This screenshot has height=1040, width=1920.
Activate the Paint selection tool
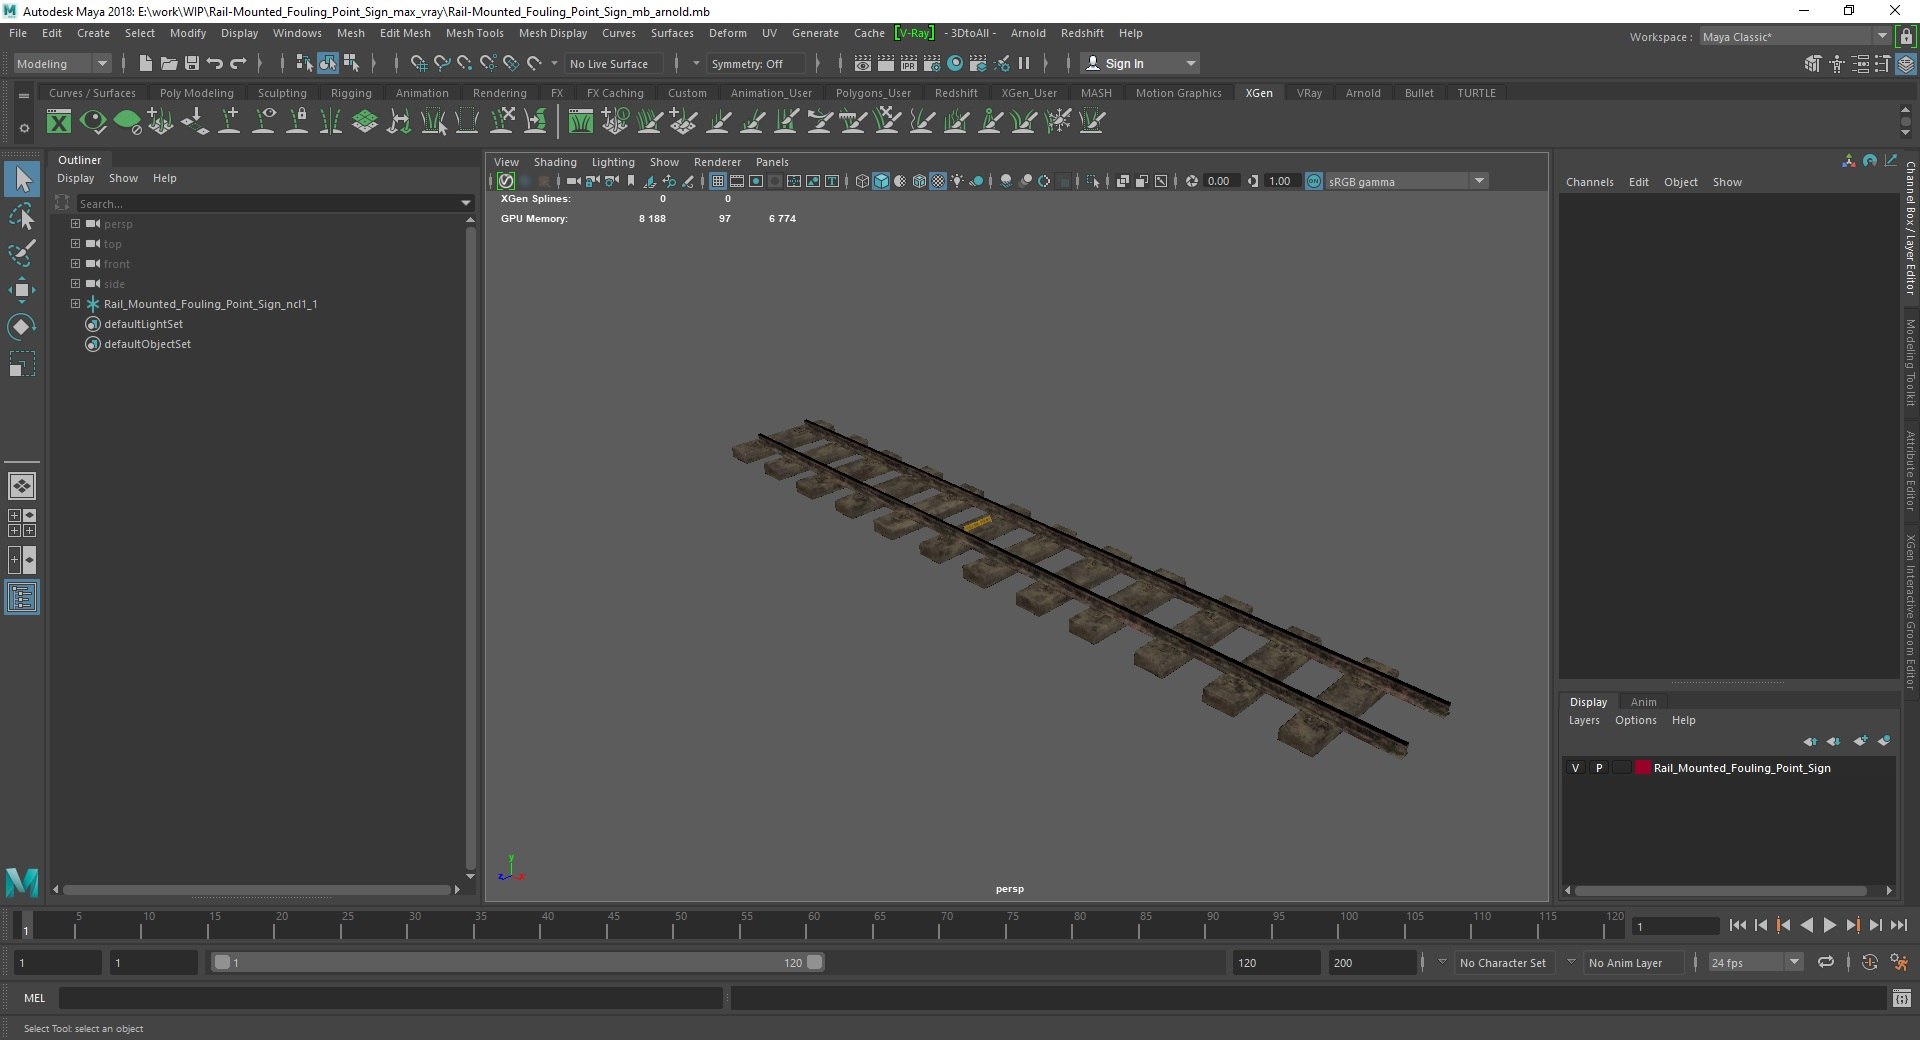pos(22,253)
